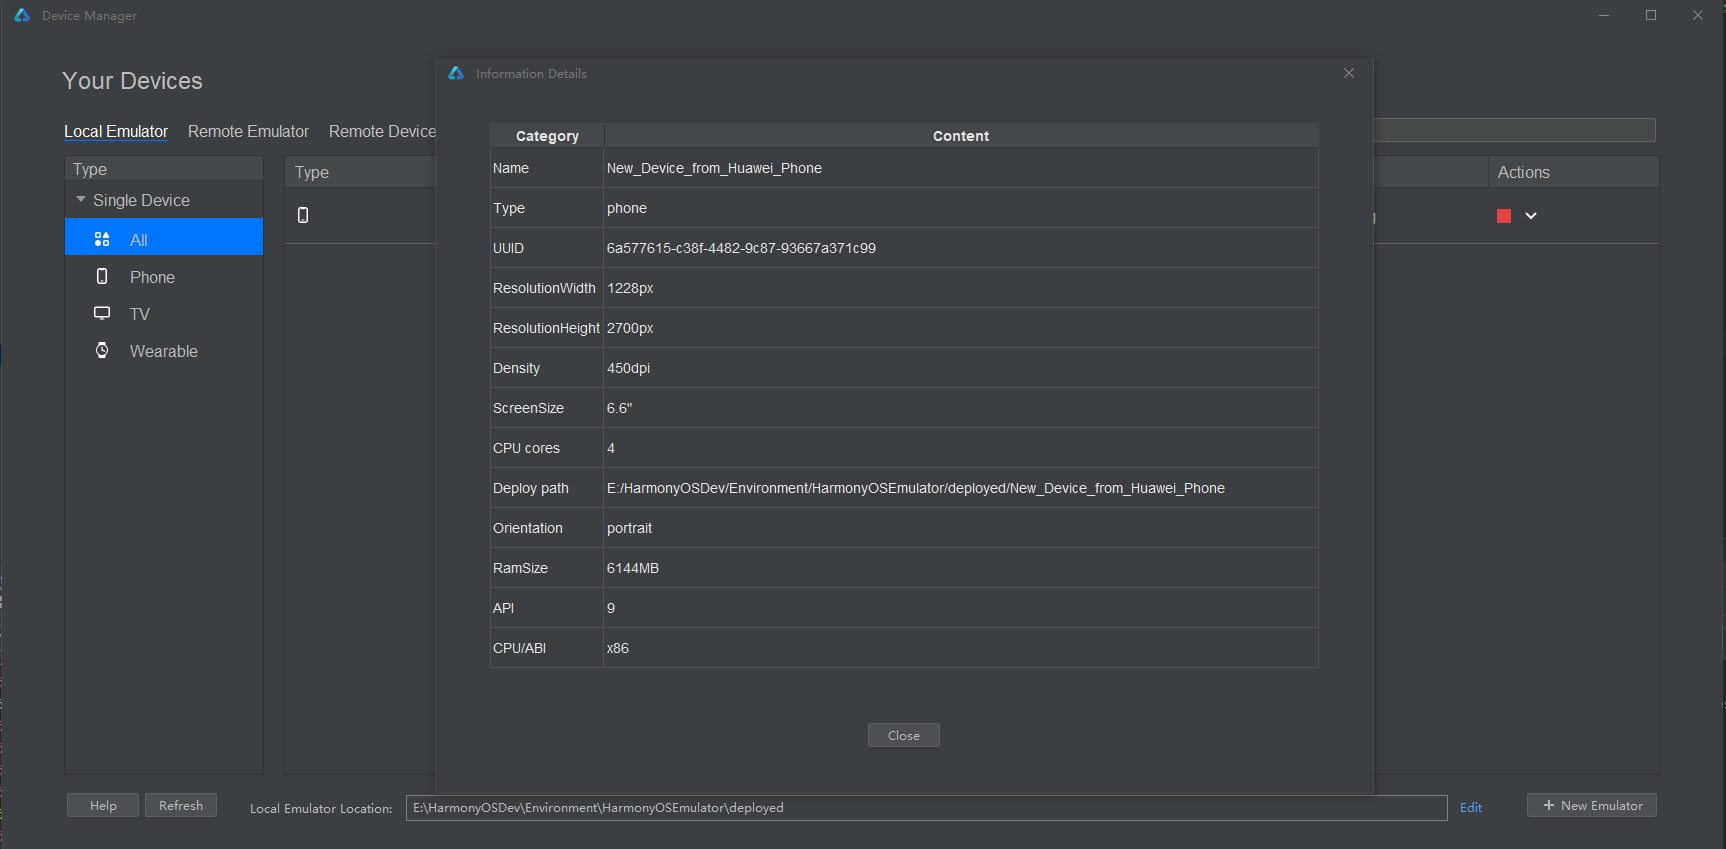
Task: Minimize the Device Manager window
Action: 1604,15
